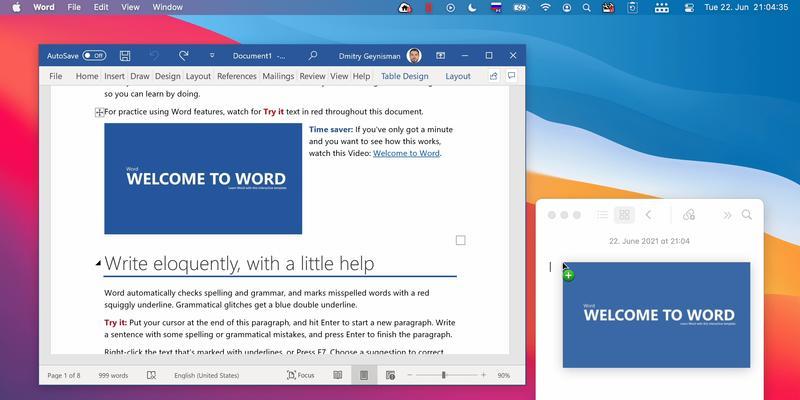Open Customize Quick Access Toolbar dropdown
800x400 pixels.
[x=212, y=56]
